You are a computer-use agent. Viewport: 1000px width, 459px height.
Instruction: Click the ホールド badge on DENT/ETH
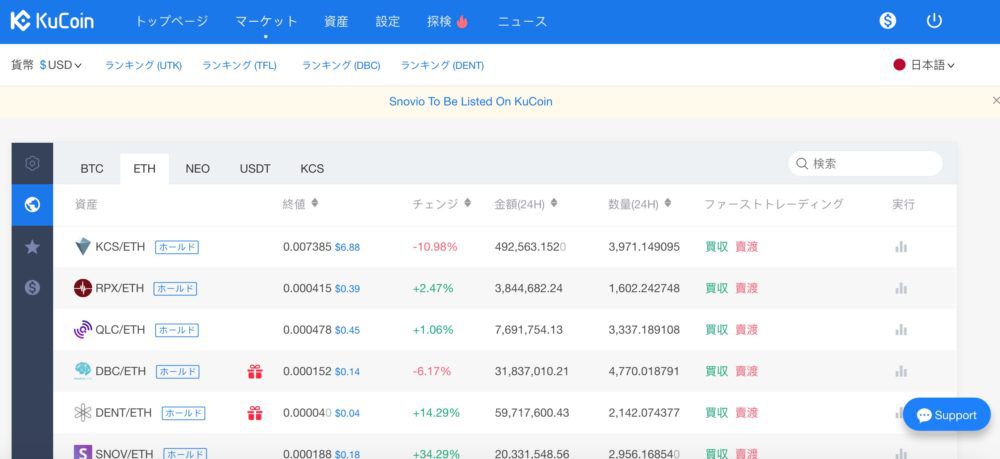(184, 413)
